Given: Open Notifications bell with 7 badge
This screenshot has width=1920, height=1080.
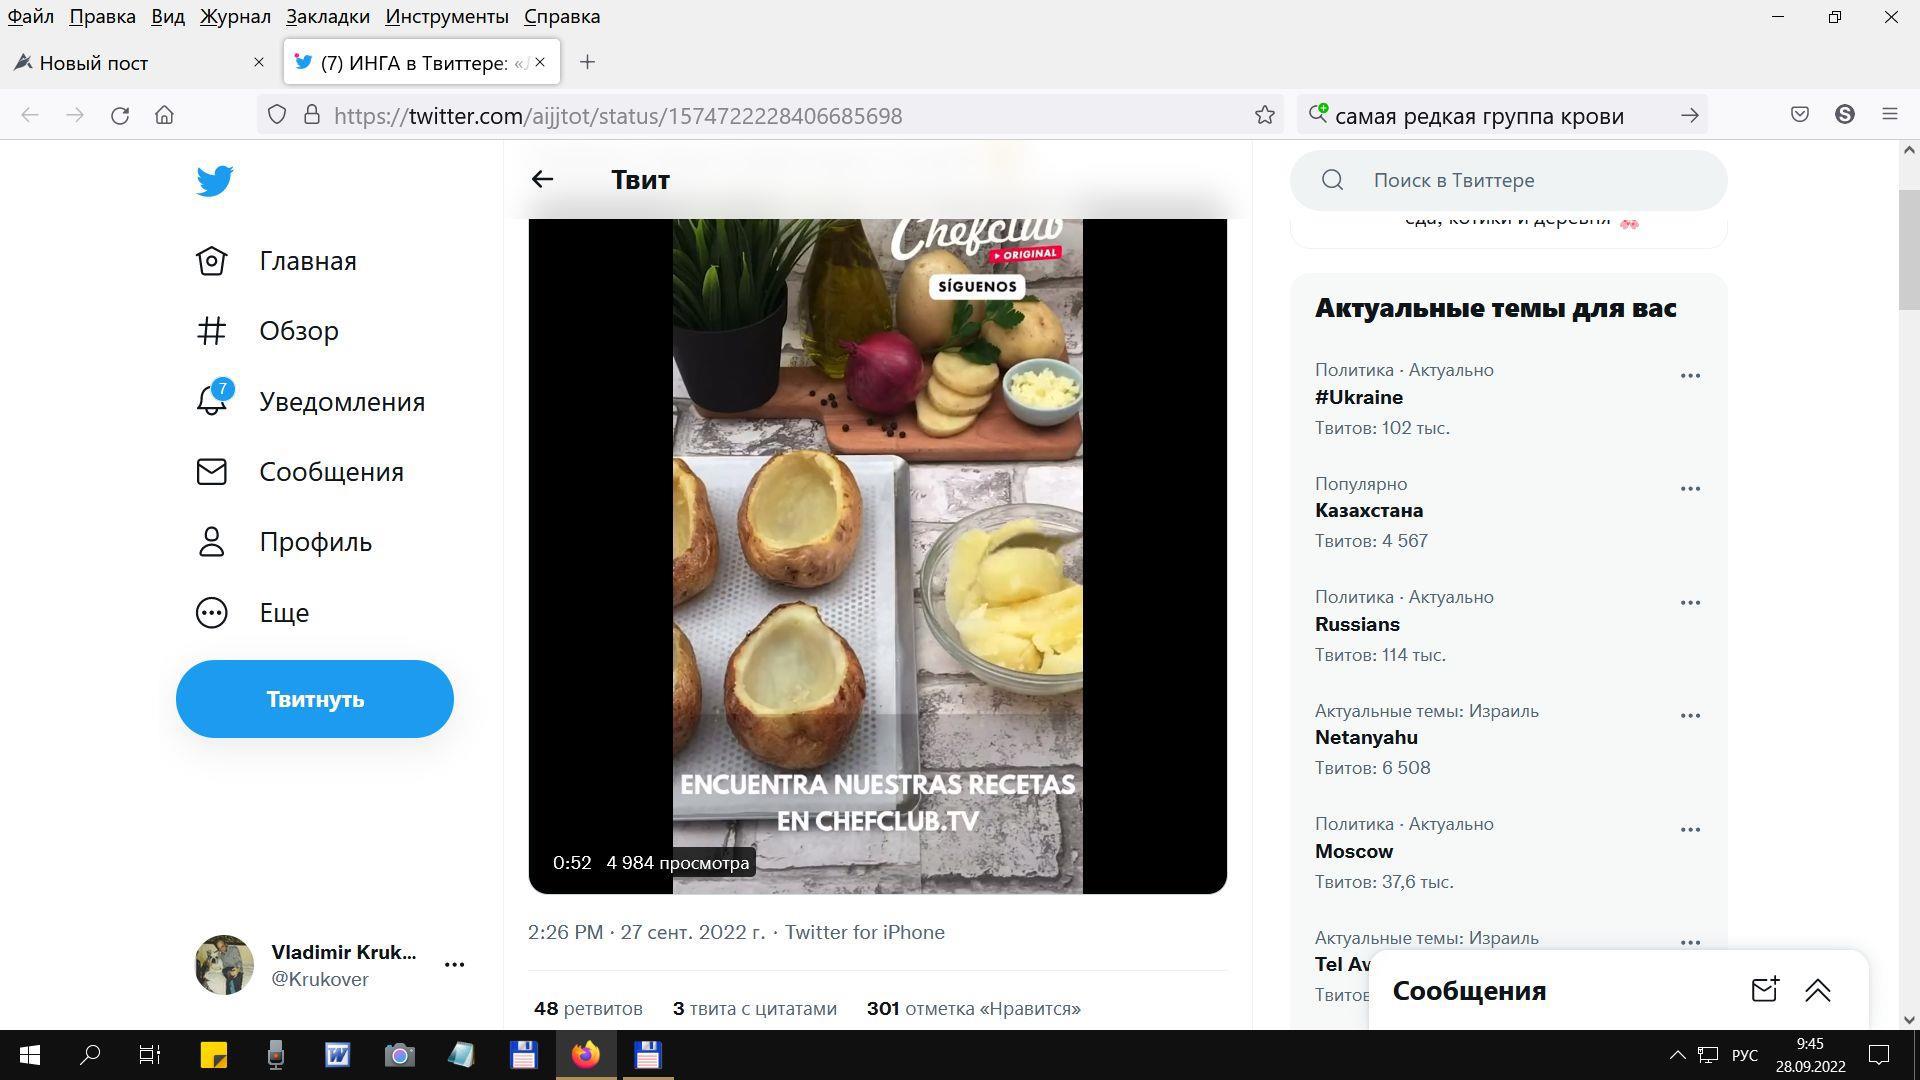Looking at the screenshot, I should coord(212,401).
